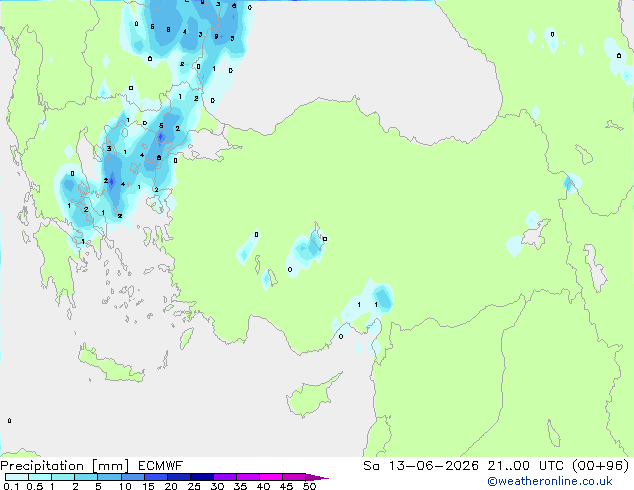The width and height of the screenshot is (634, 490).
Task: Select the '[mm]' unit label
Action: coord(110,466)
